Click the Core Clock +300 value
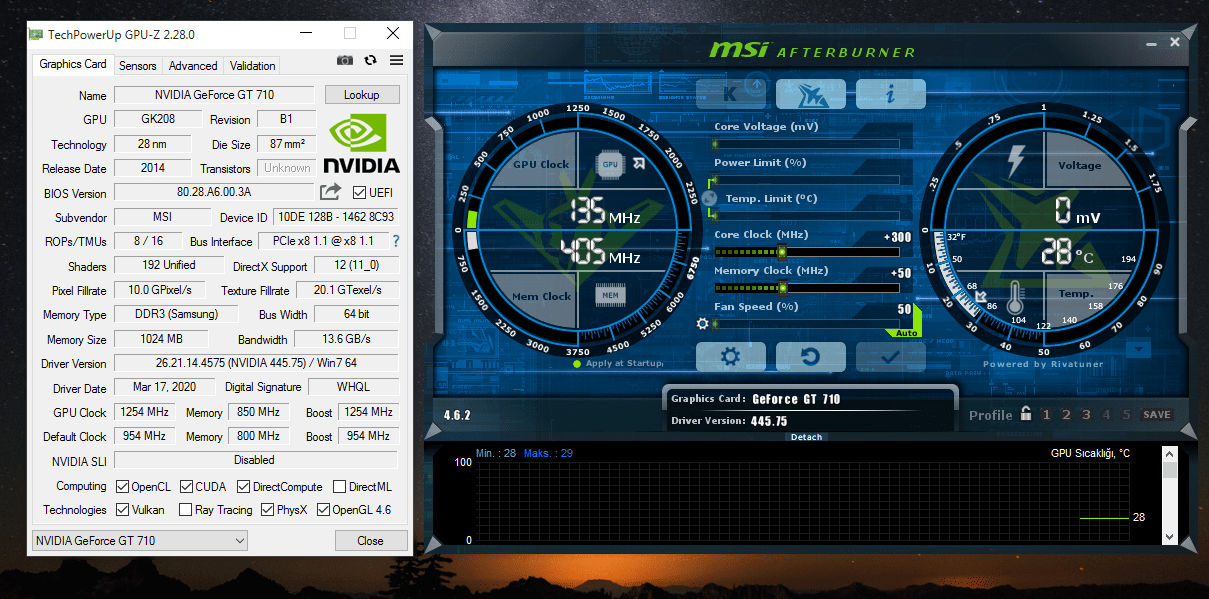Screen dimensions: 1209x599 (897, 237)
